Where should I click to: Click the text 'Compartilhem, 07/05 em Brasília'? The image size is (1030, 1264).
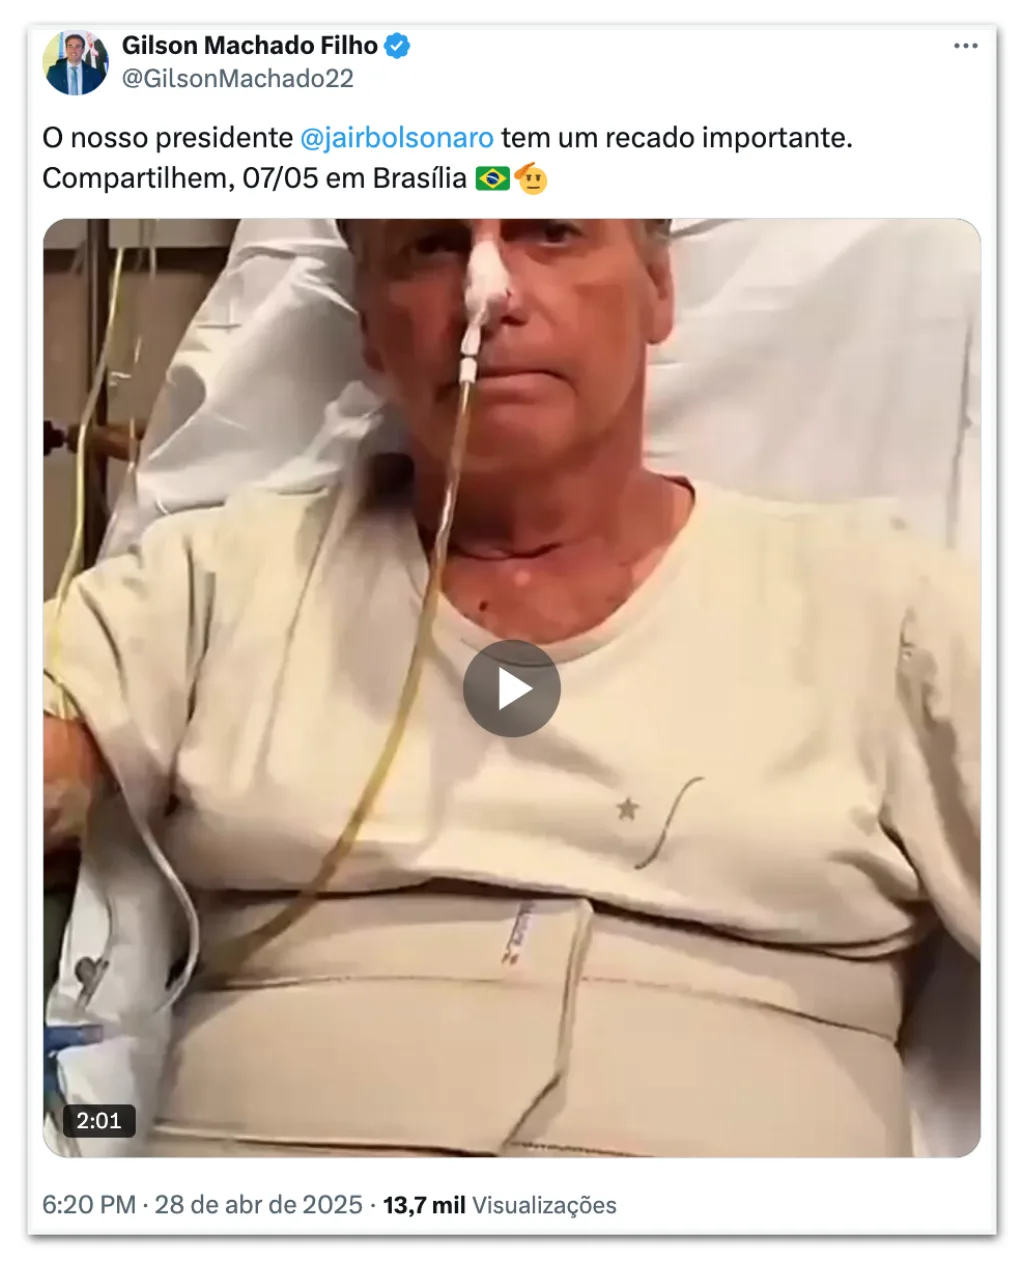[254, 179]
